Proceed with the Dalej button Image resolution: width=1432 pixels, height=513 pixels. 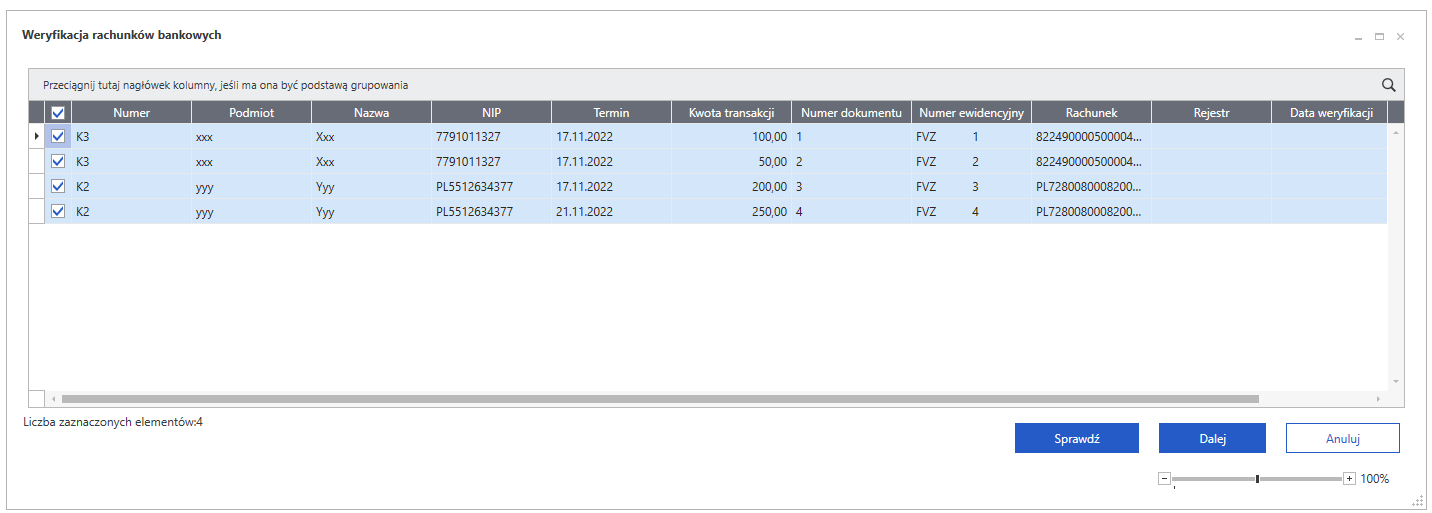(1212, 438)
